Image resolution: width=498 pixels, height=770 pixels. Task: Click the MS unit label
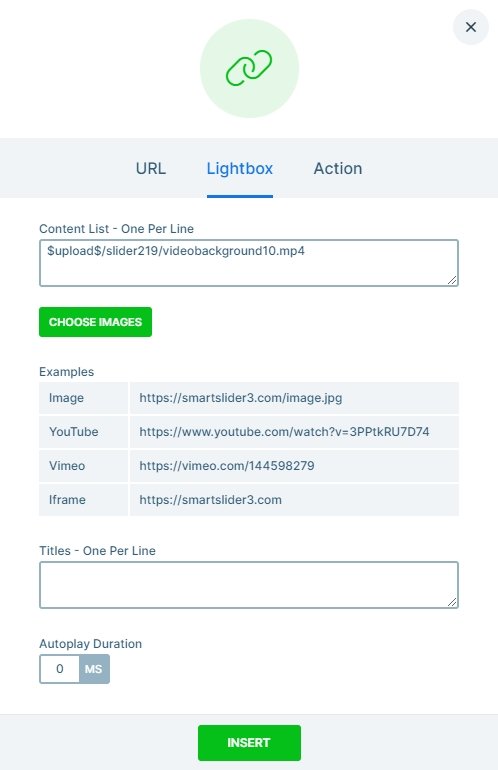(x=94, y=669)
